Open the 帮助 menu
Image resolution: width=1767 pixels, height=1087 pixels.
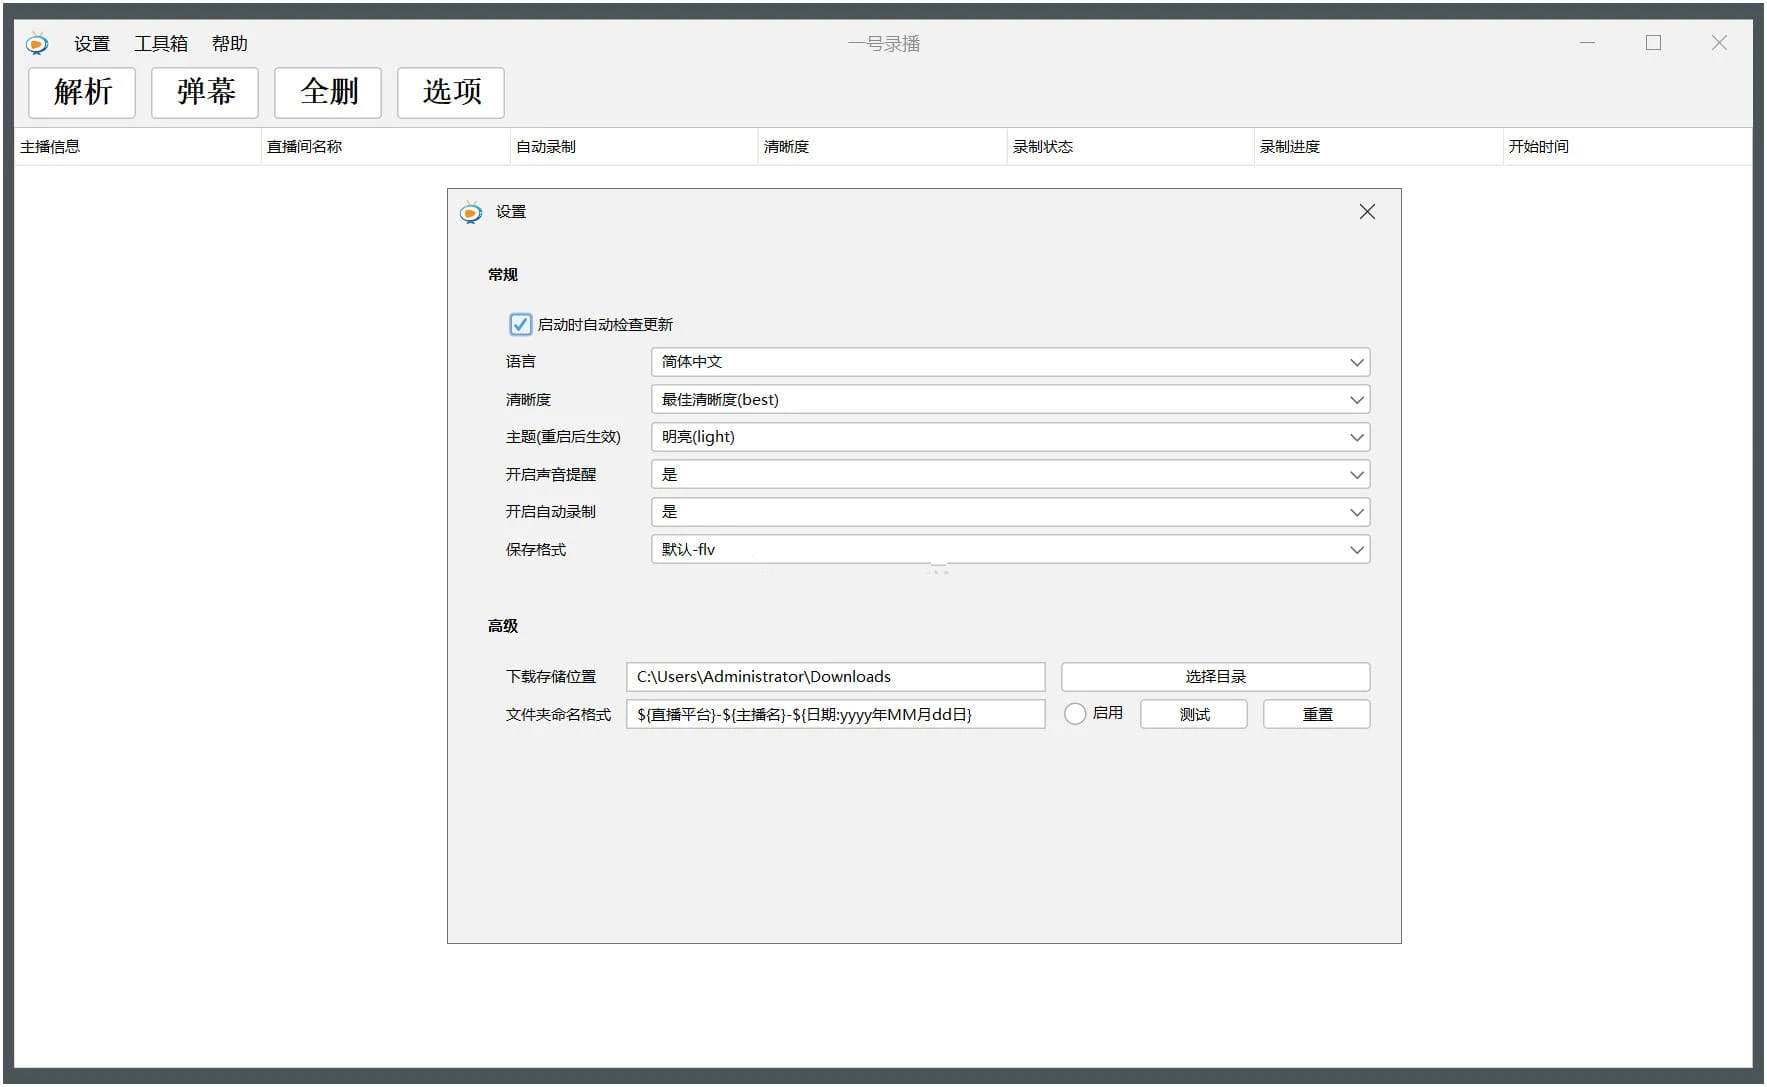229,43
